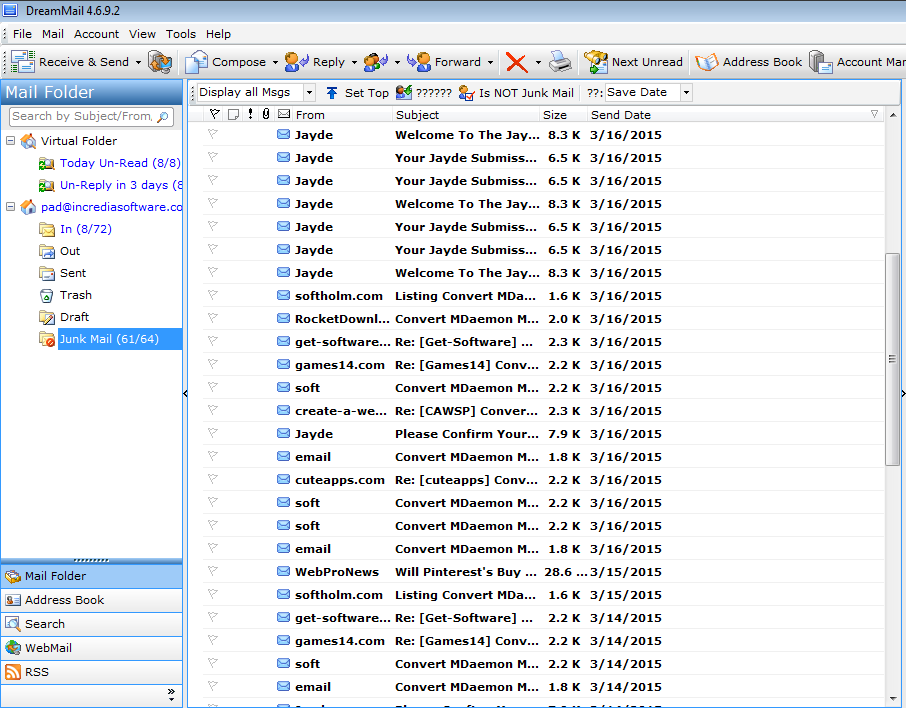
Task: Switch to the Search pane button
Action: (92, 624)
